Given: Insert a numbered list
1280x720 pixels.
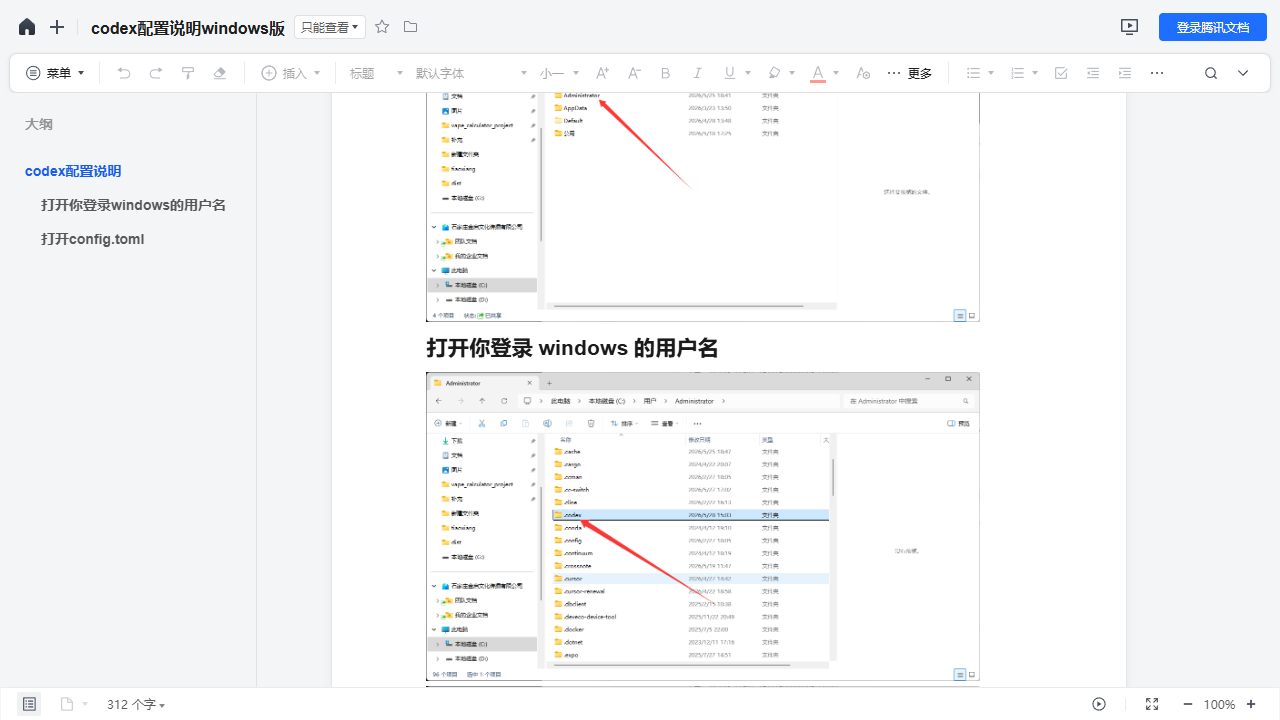Looking at the screenshot, I should (1018, 73).
